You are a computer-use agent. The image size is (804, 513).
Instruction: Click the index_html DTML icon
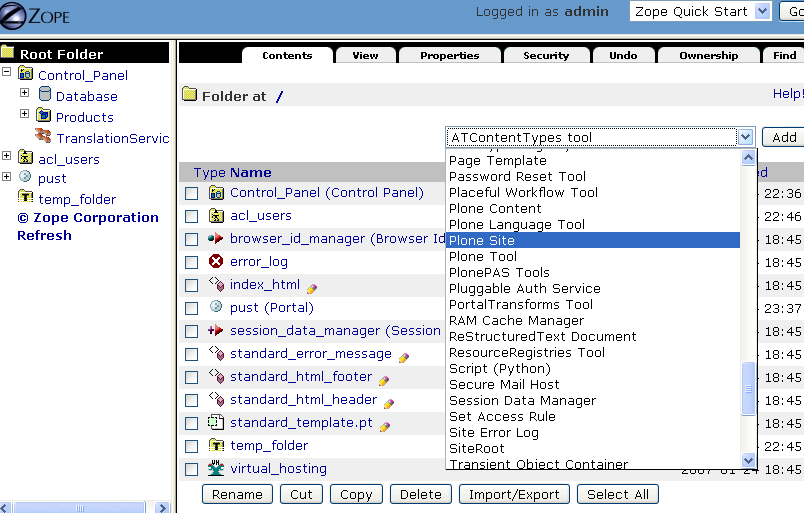[x=216, y=284]
